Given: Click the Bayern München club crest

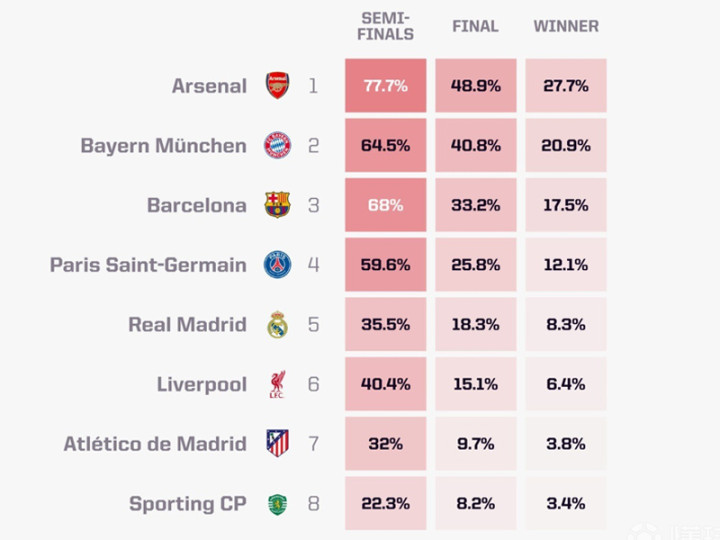Looking at the screenshot, I should [277, 146].
